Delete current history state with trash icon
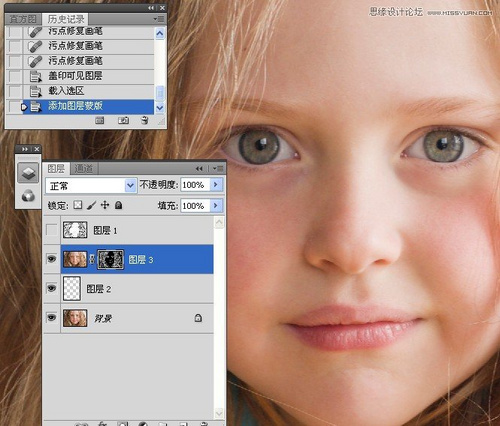Viewport: 500px width, 426px height. [144, 120]
